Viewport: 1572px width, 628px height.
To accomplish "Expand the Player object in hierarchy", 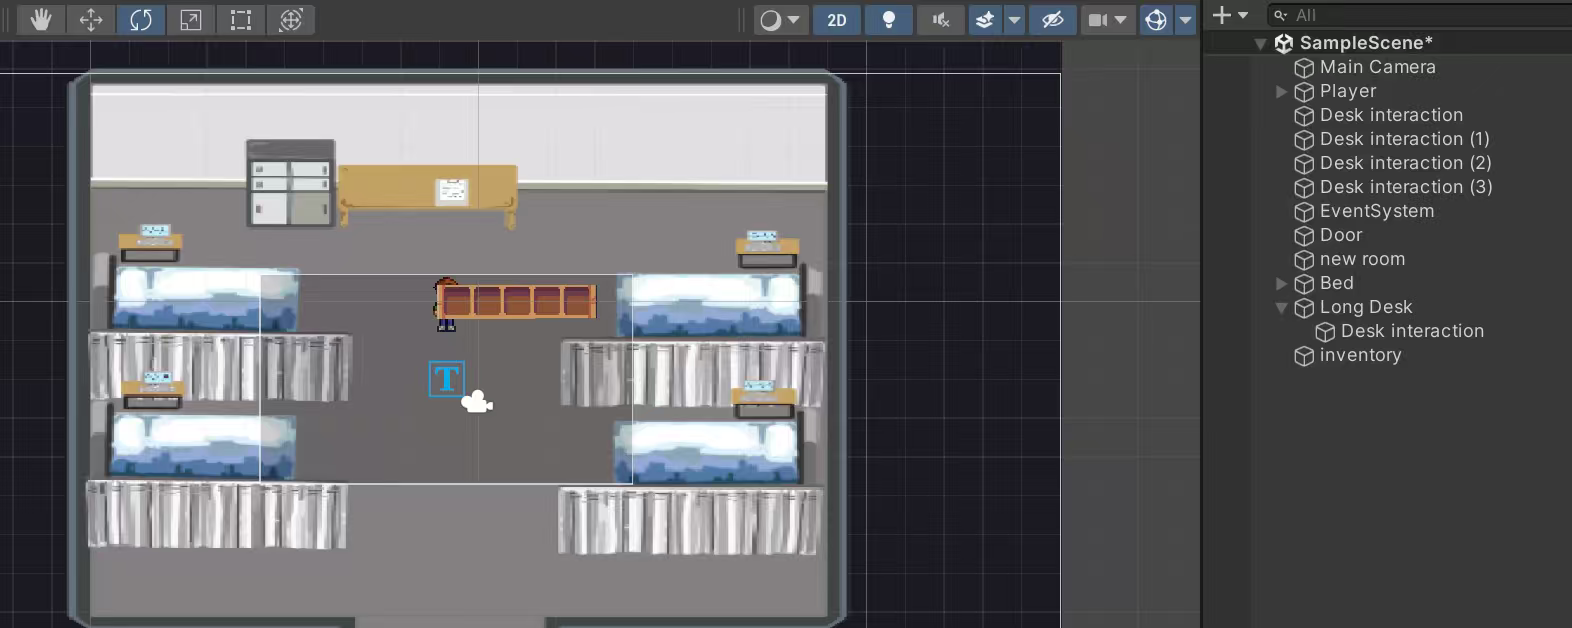I will [1281, 91].
